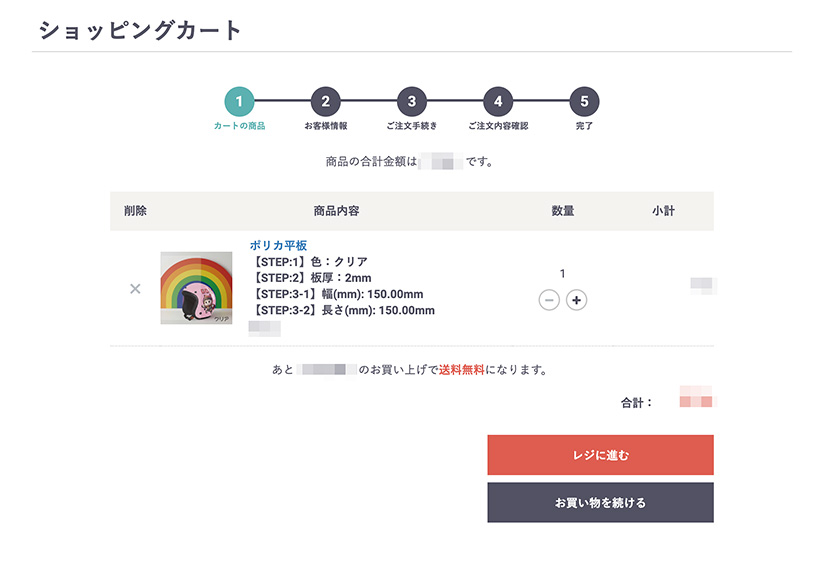This screenshot has height=563, width=828.
Task: Click the helmet product thumbnail
Action: pos(196,288)
